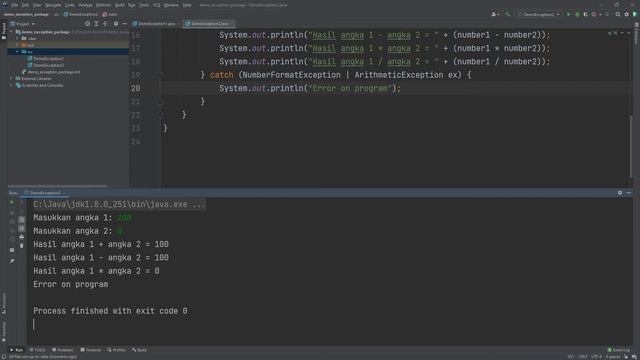
Task: Select the DemoException2.java editor tab
Action: coord(208,24)
